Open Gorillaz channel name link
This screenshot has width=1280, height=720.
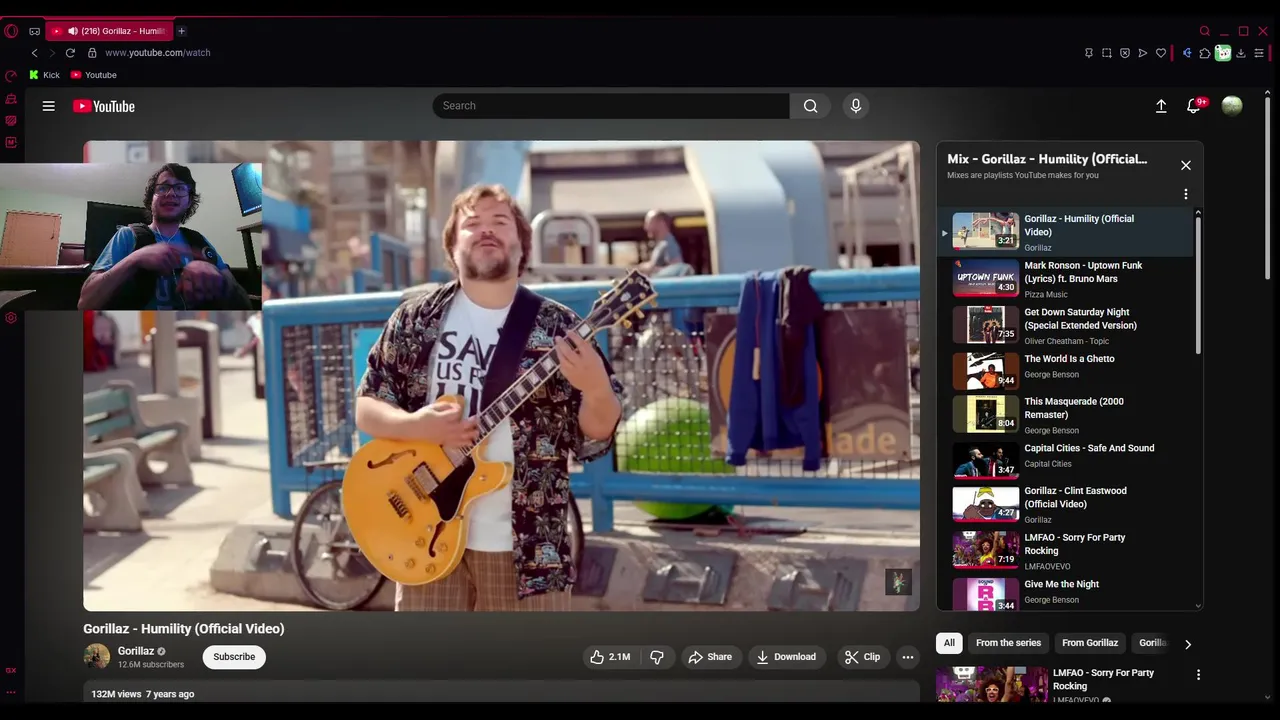click(x=136, y=651)
